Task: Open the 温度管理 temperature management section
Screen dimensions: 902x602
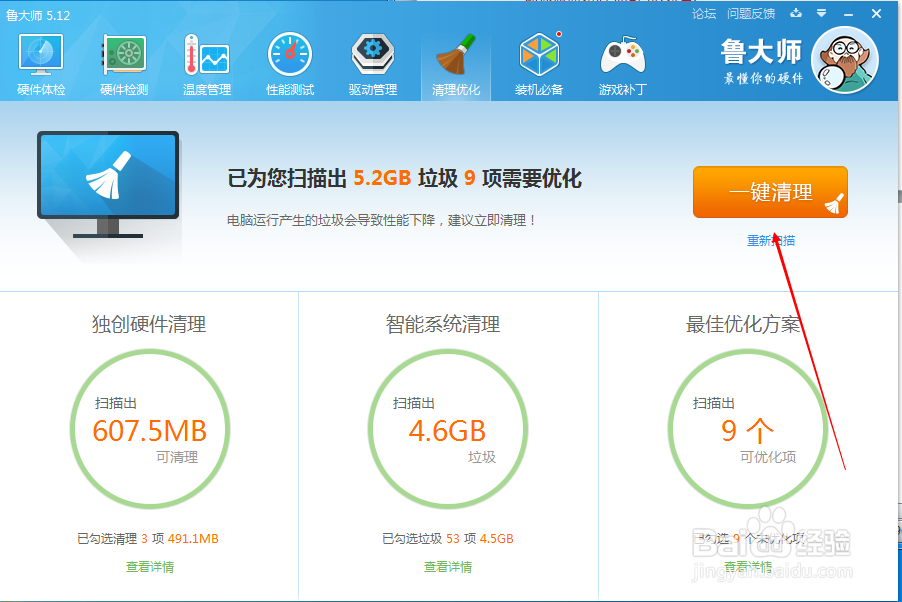Action: (x=207, y=64)
